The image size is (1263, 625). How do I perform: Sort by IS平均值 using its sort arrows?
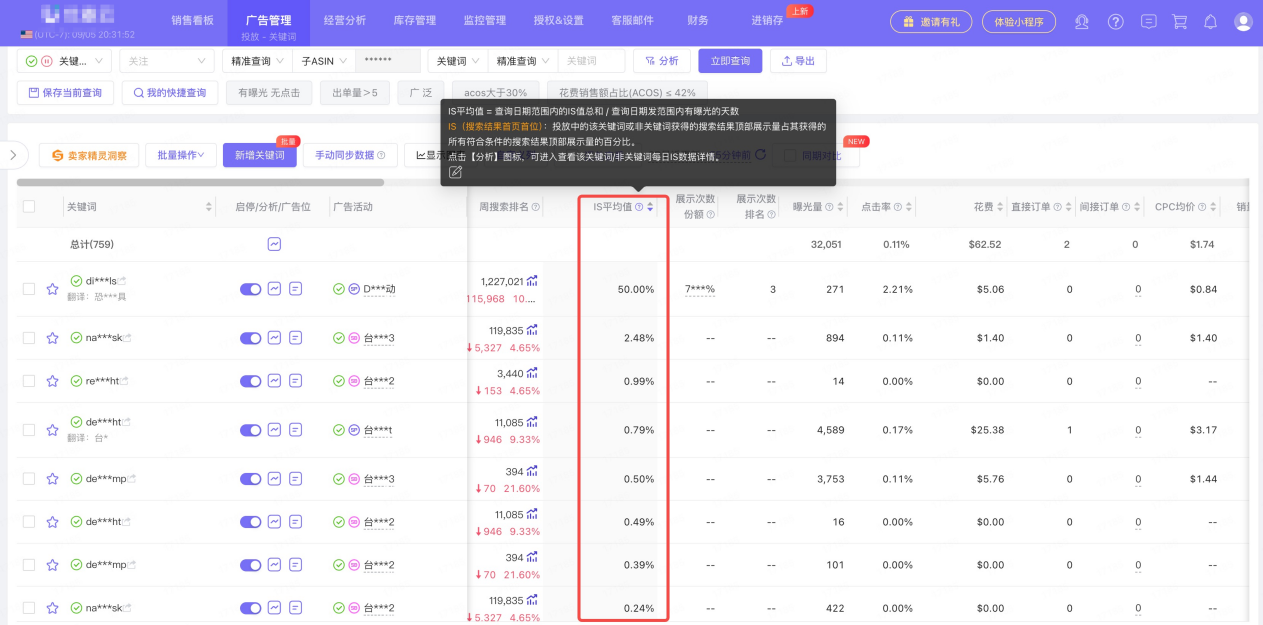[x=650, y=207]
